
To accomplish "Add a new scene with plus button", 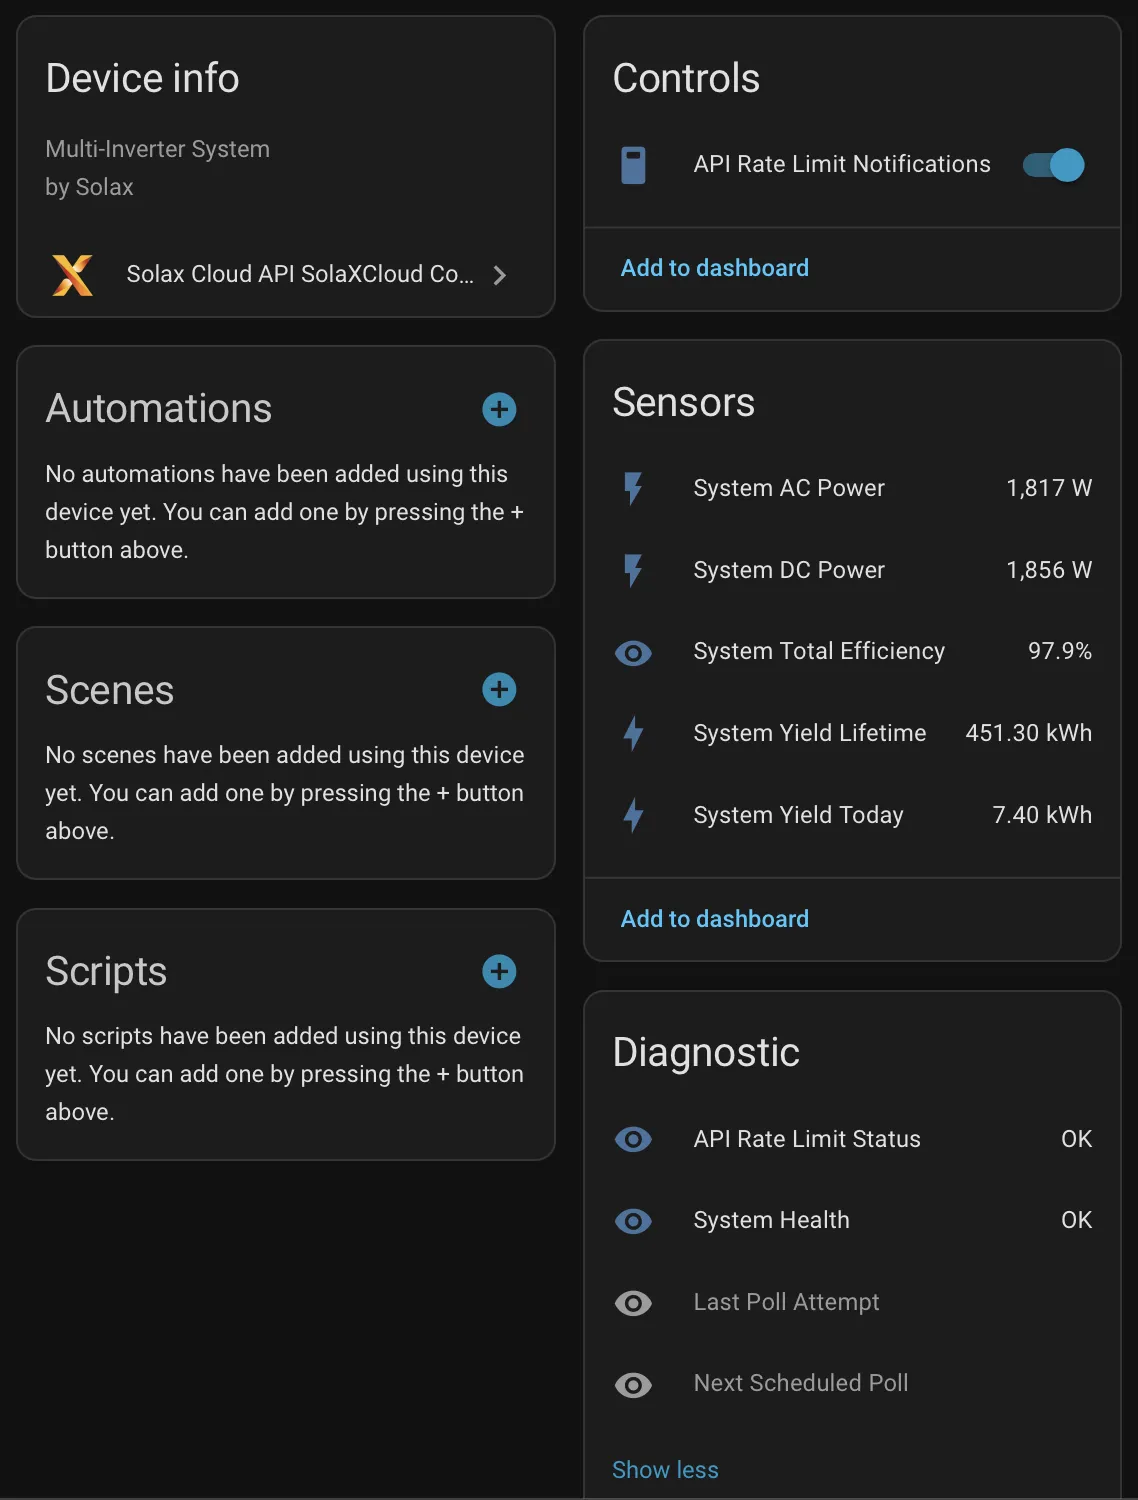I will (x=499, y=689).
